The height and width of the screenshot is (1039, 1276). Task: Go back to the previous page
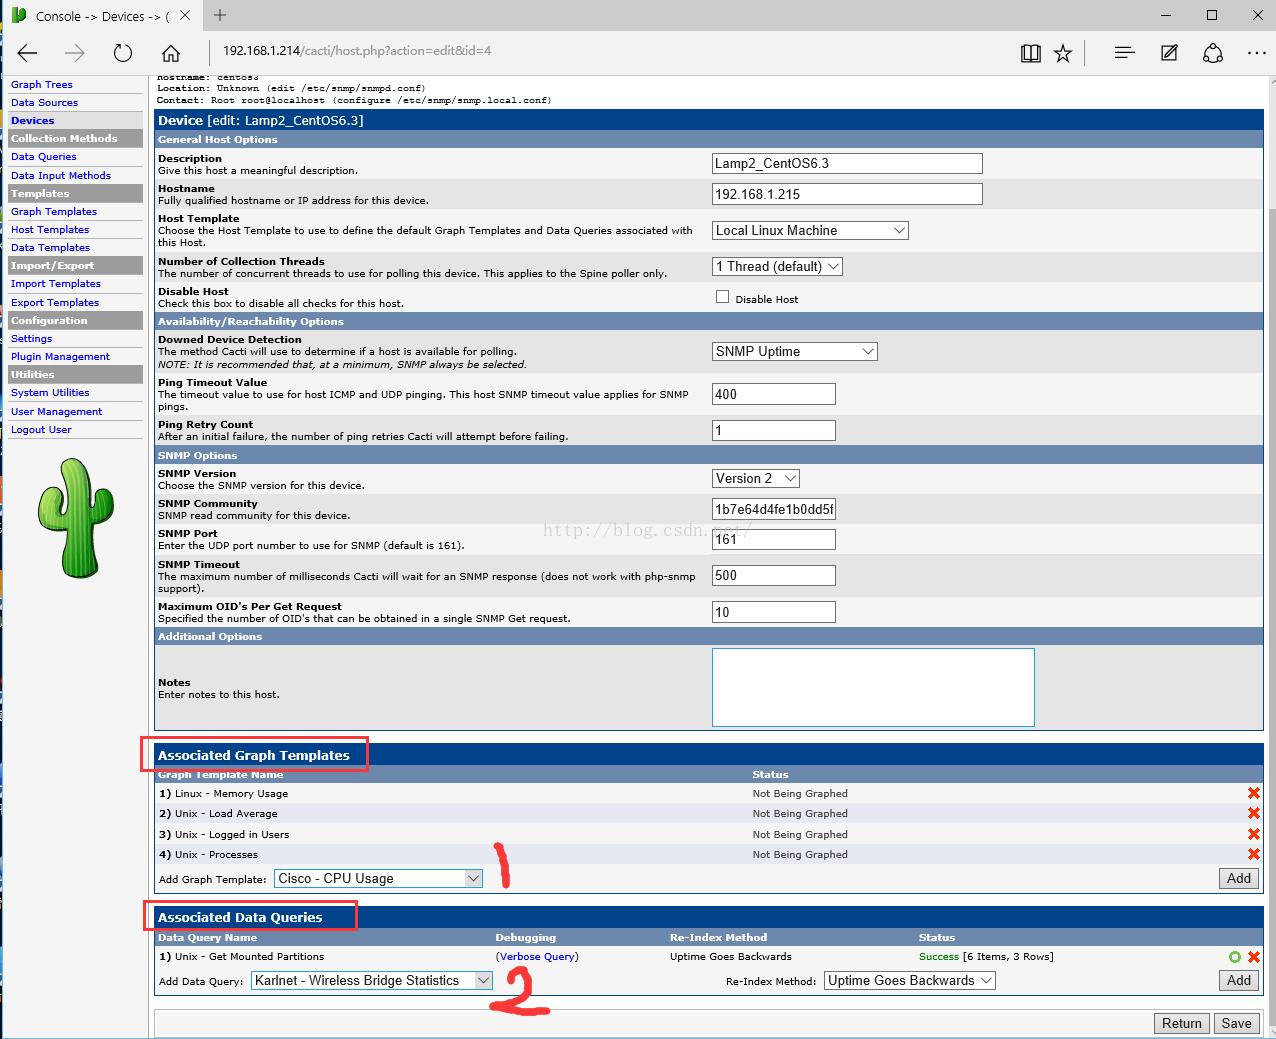(27, 53)
